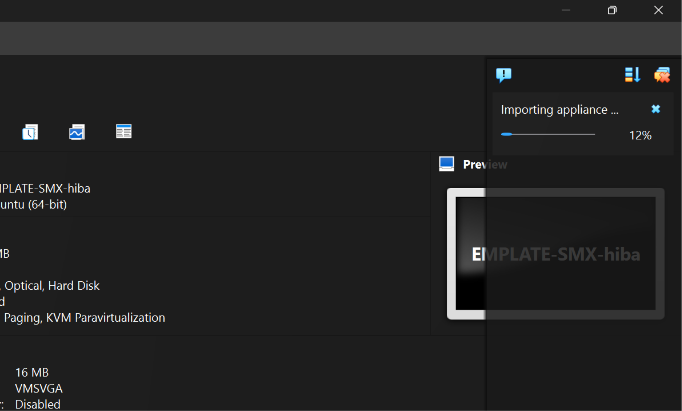Open the Details tool icon

click(124, 131)
